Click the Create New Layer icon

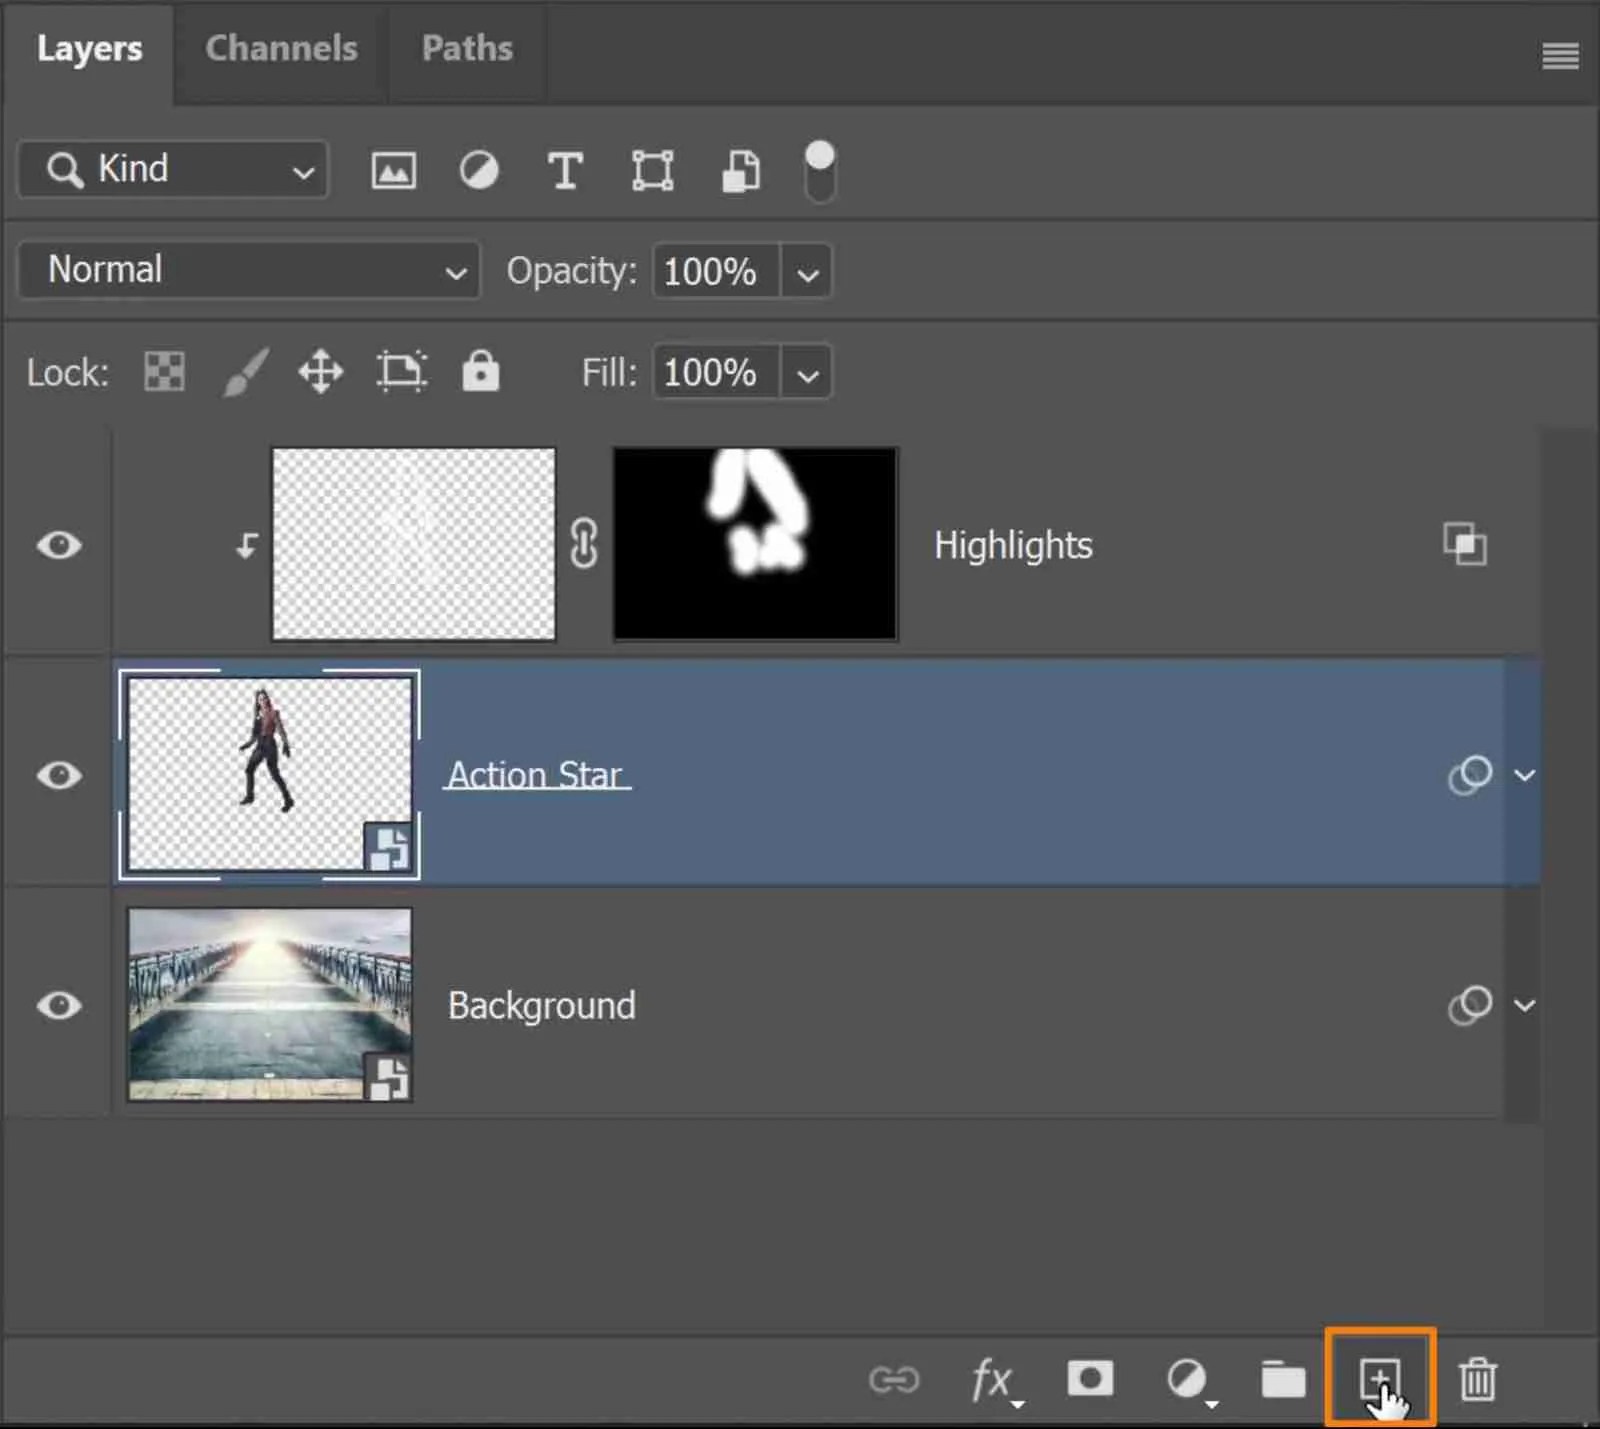[1379, 1378]
